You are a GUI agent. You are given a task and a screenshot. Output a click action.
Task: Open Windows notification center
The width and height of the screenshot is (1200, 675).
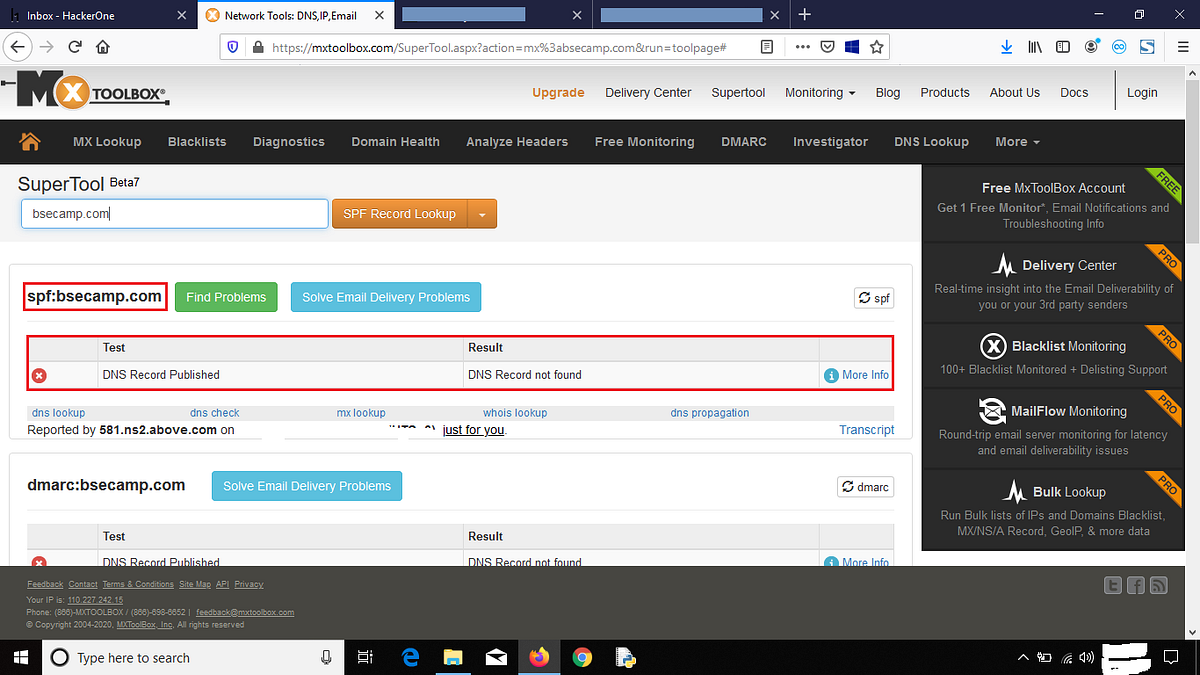click(x=1171, y=657)
